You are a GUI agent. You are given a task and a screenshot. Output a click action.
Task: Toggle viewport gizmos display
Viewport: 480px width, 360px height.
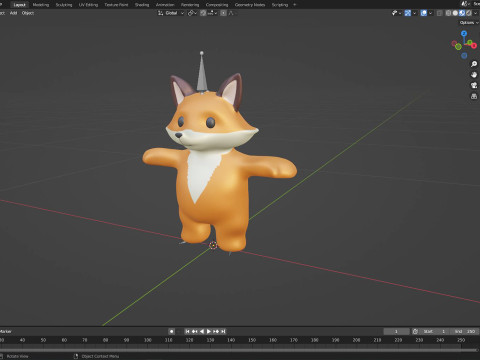408,13
